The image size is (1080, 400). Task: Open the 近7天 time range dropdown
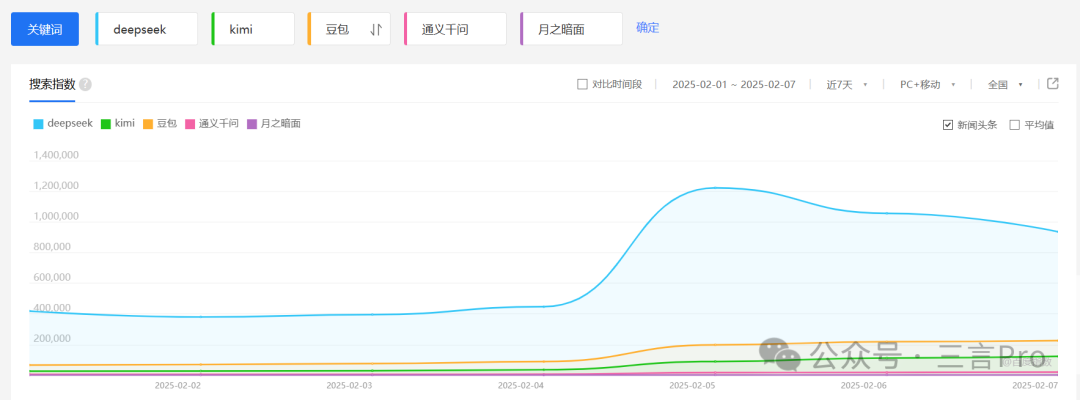[x=846, y=85]
